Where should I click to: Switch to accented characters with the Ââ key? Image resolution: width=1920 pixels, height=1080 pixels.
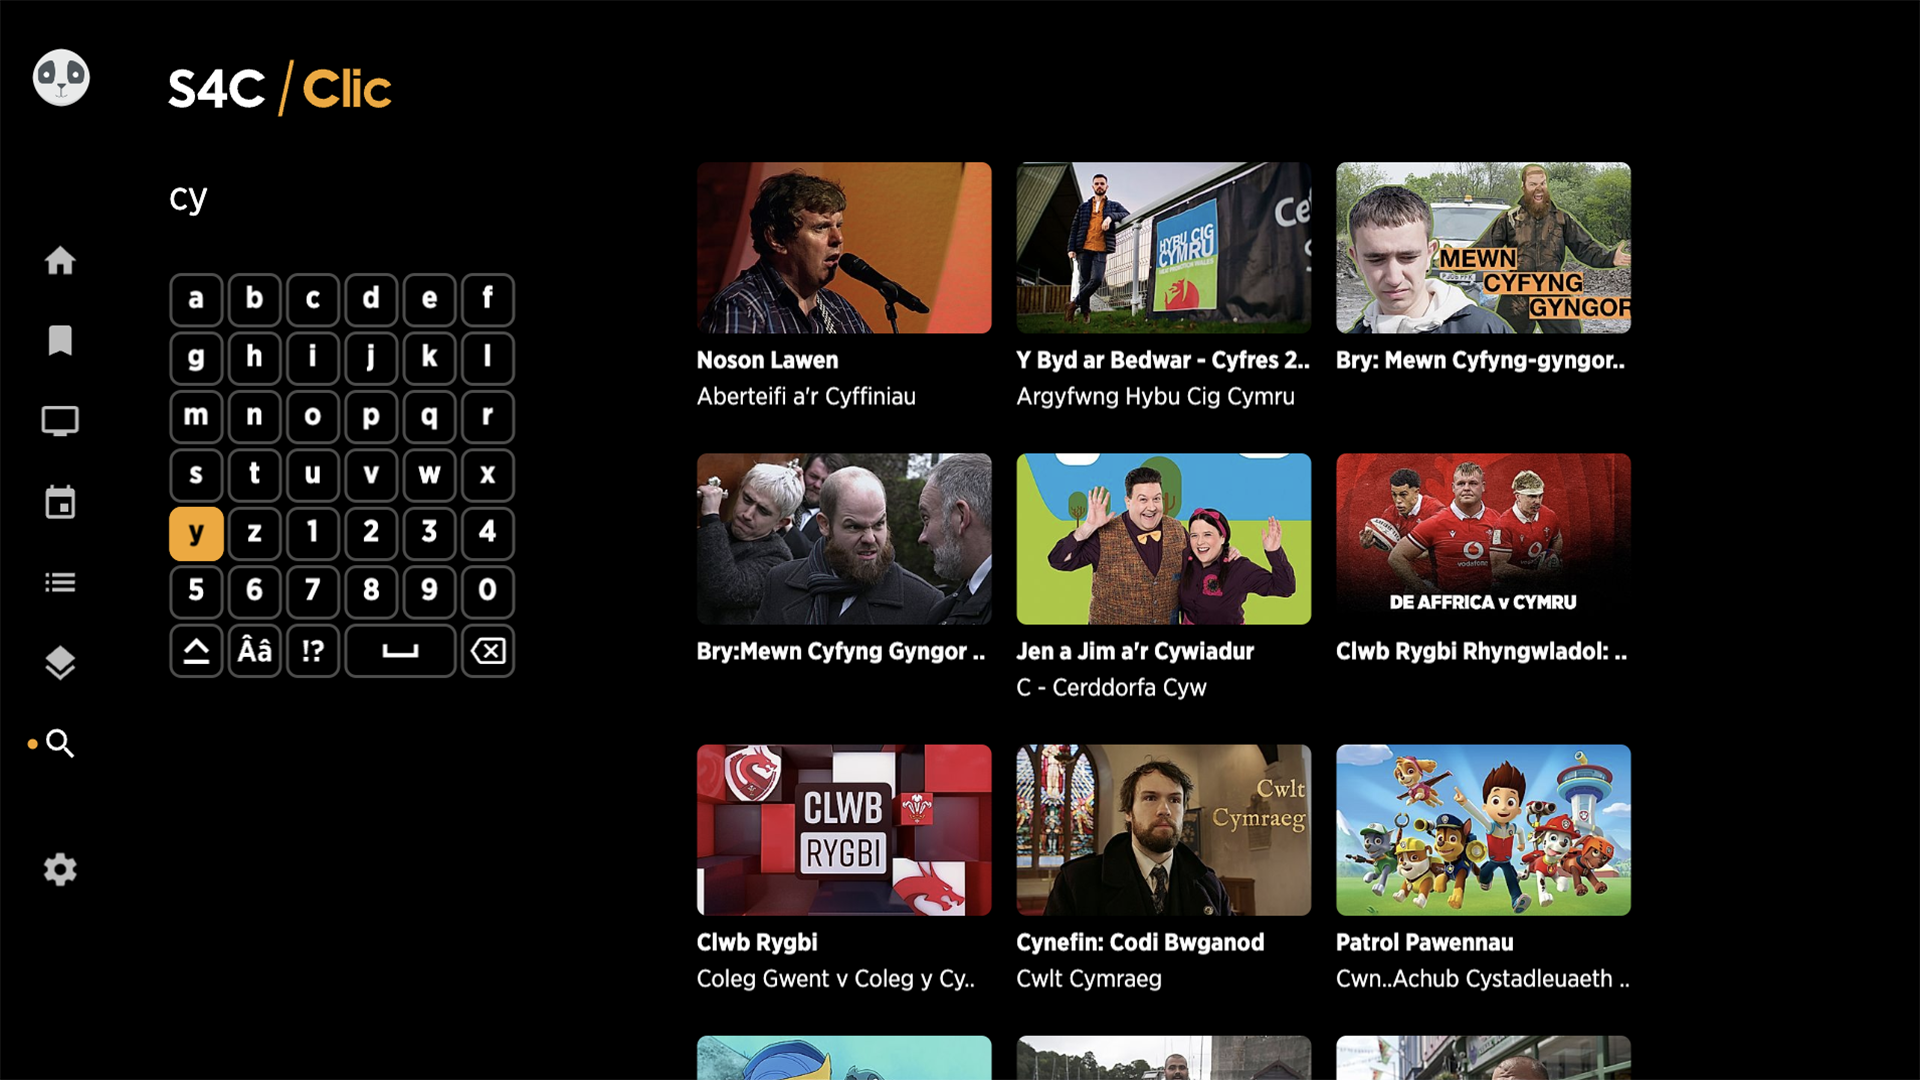point(254,650)
